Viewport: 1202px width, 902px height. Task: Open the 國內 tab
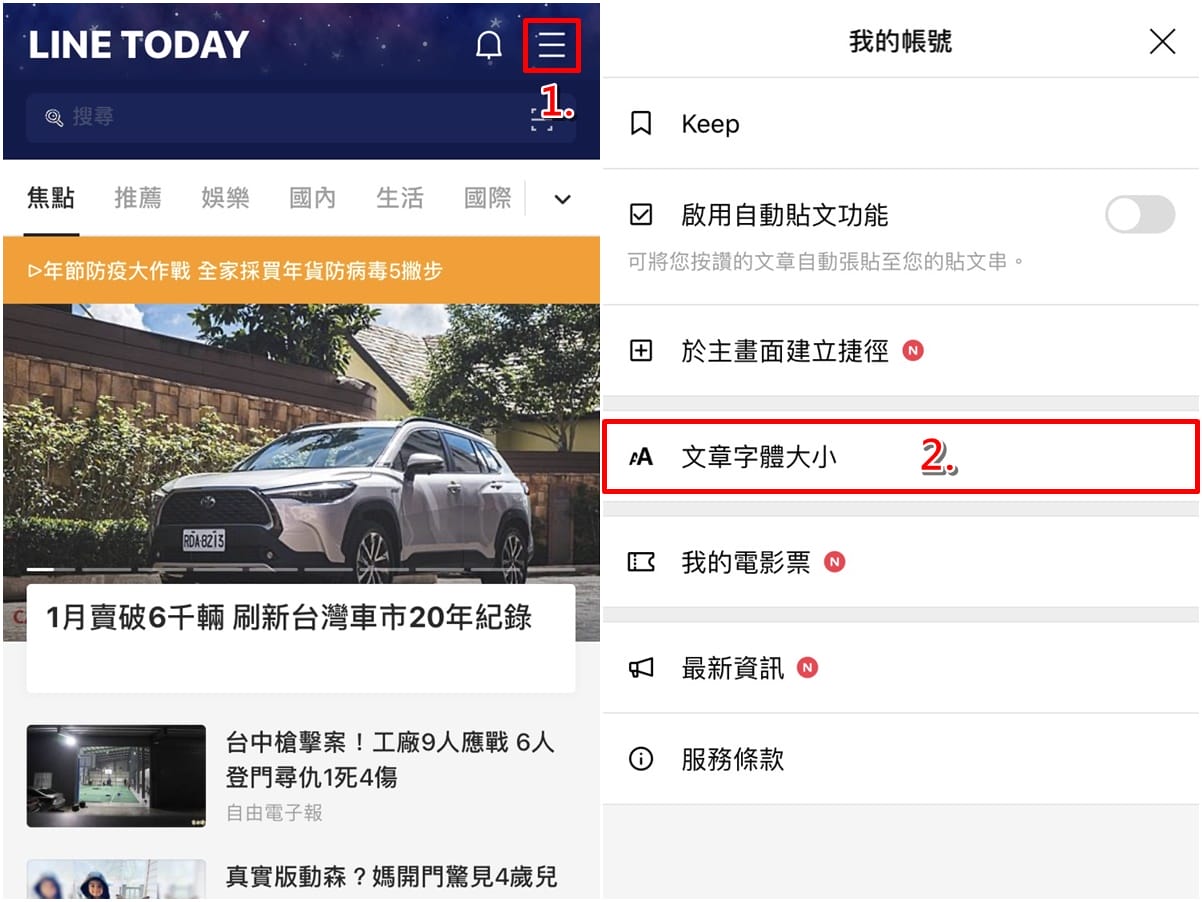(313, 198)
